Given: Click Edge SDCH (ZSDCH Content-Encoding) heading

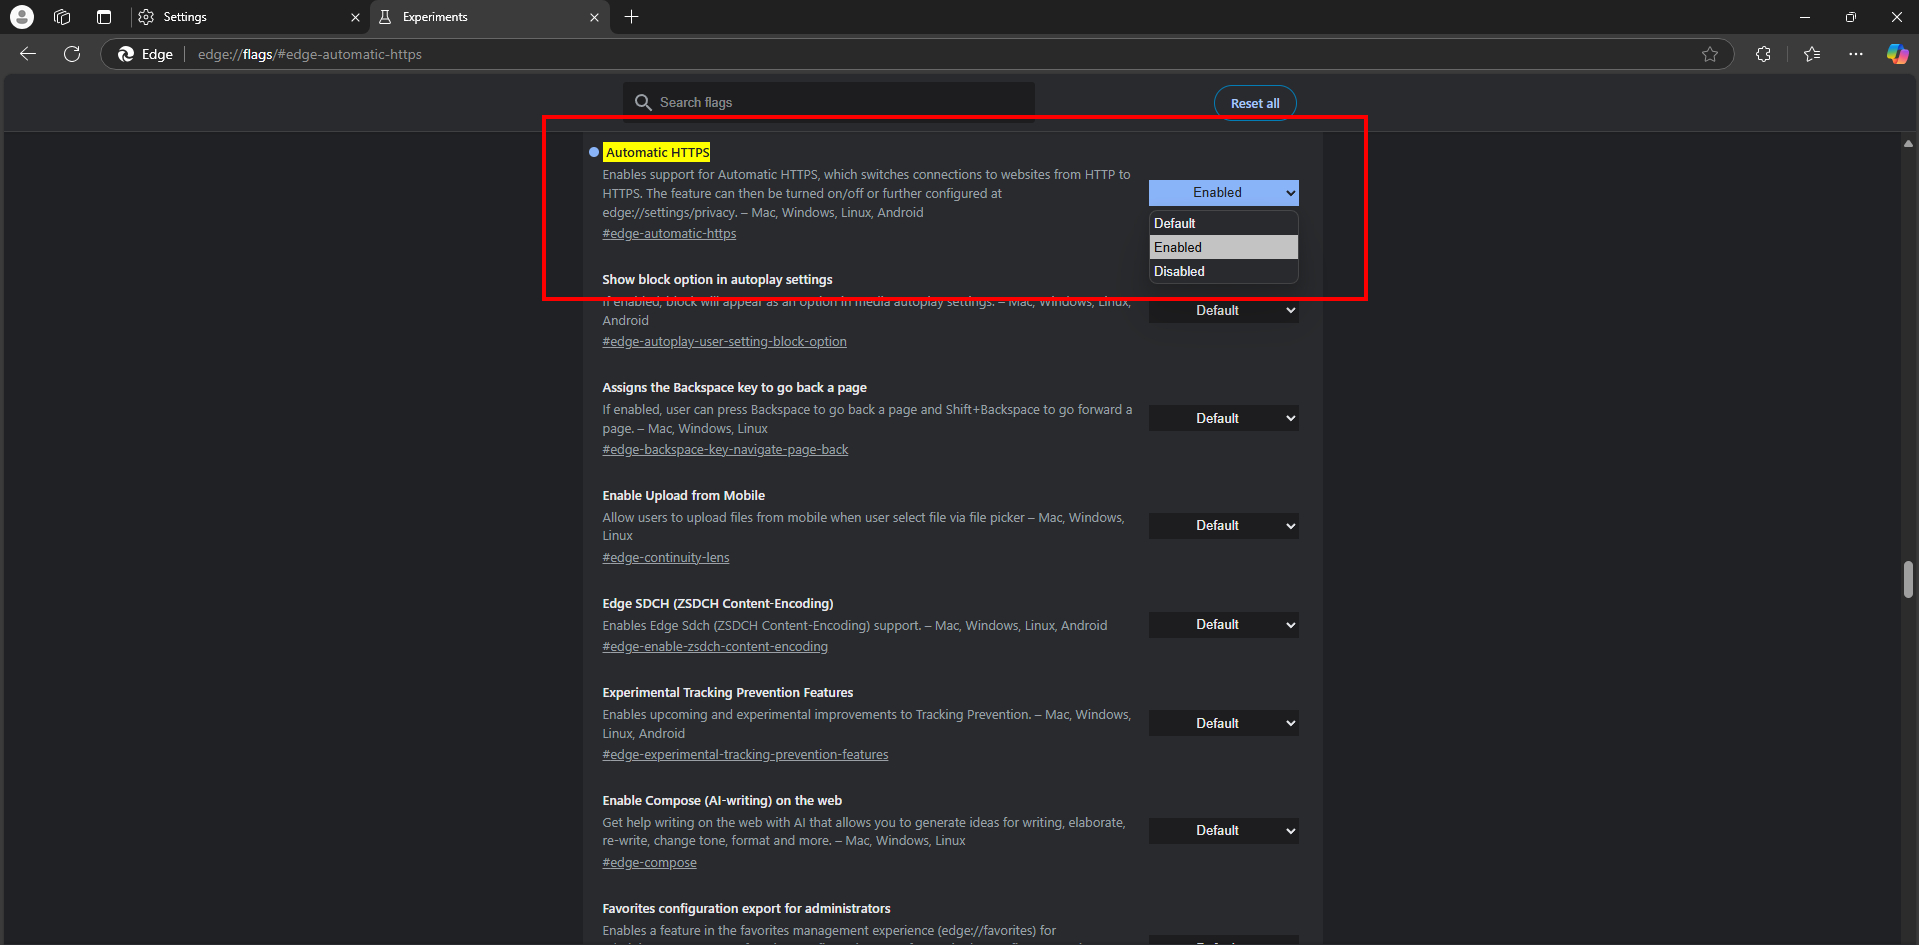Looking at the screenshot, I should (x=717, y=603).
